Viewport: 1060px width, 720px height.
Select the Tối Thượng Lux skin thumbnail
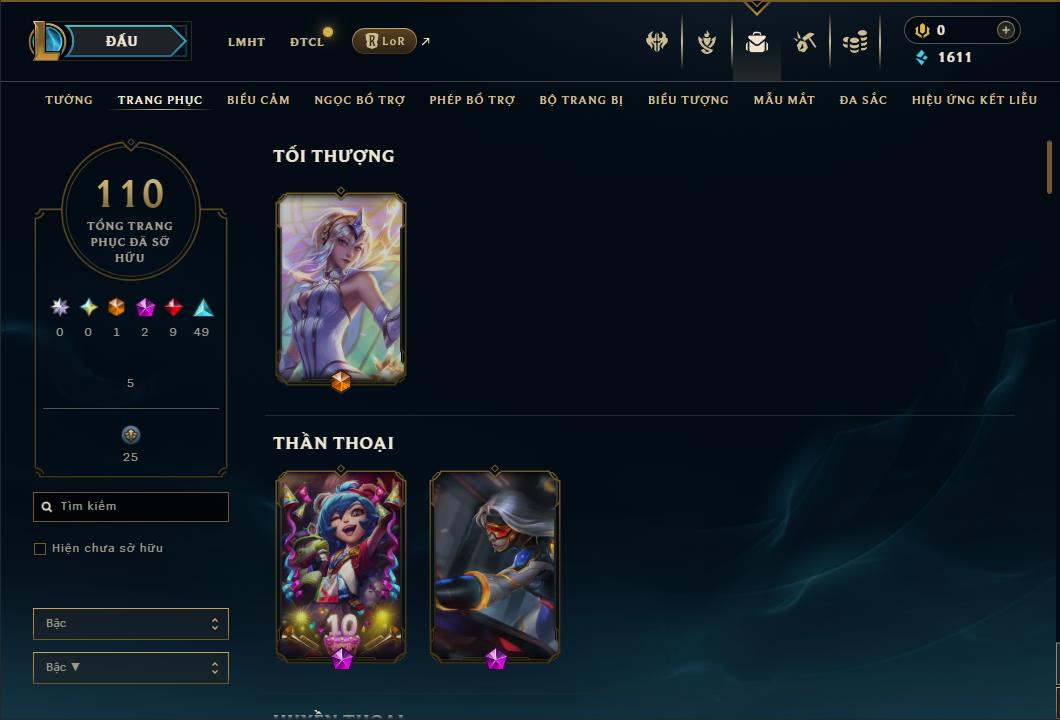pyautogui.click(x=341, y=289)
